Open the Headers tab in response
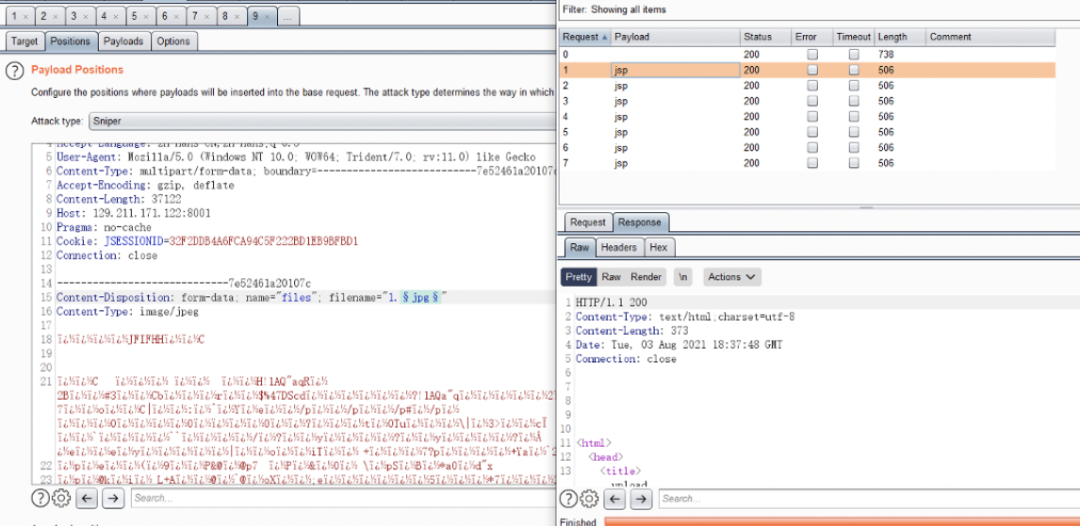Screen dimensions: 1080x526 618,248
